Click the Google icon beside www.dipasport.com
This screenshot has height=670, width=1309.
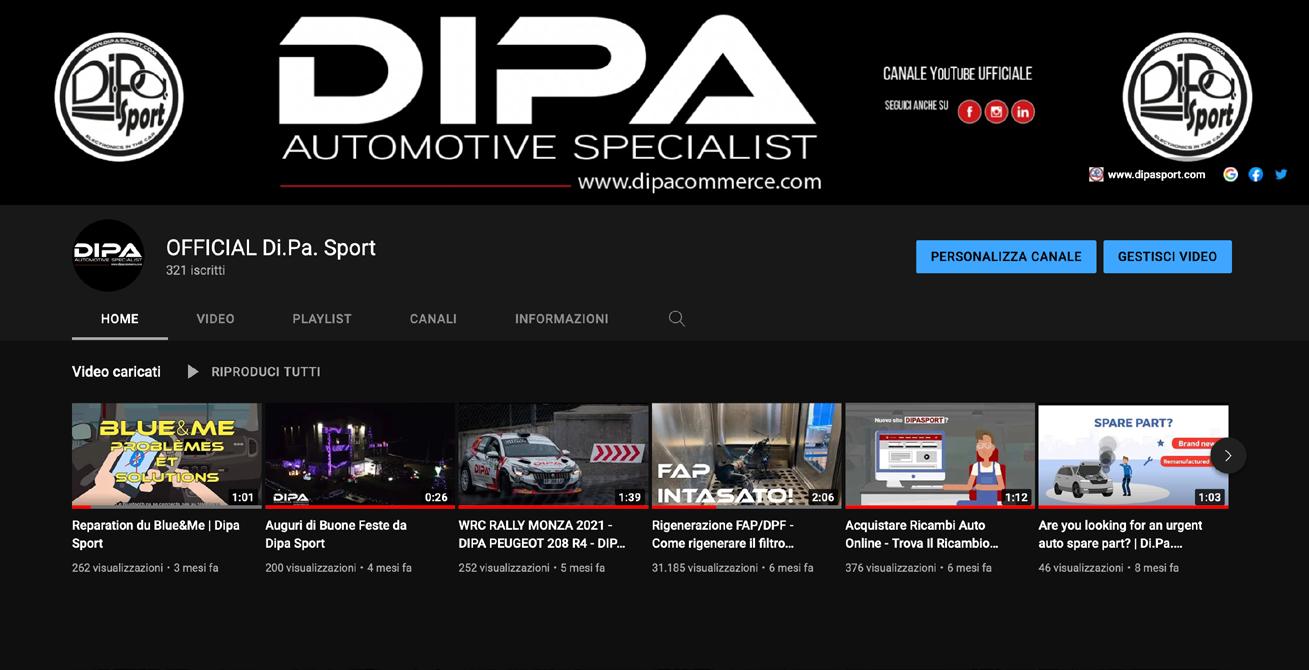[x=1231, y=174]
